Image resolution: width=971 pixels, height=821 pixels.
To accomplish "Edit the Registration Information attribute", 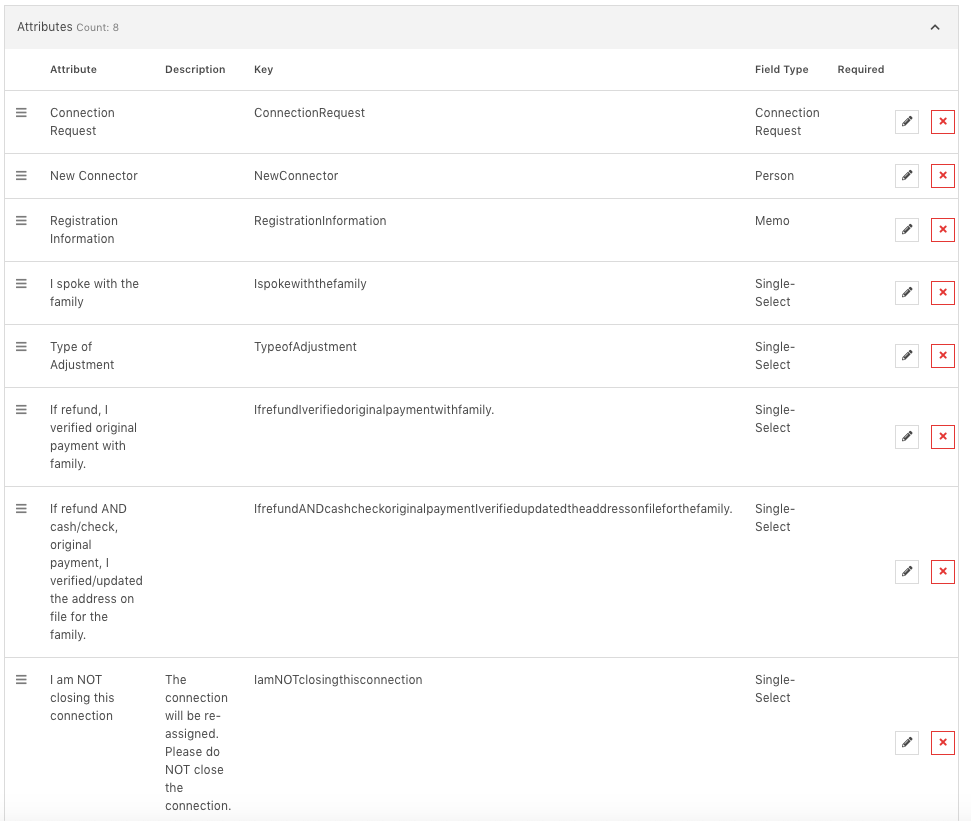I will click(x=907, y=230).
